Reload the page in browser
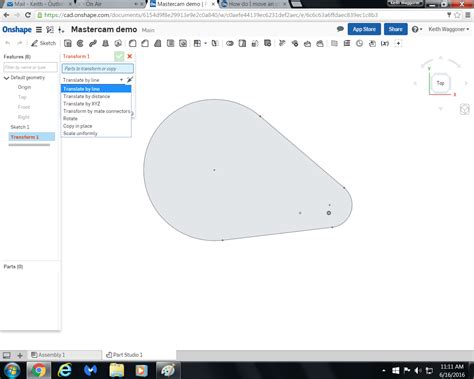Screen dimensions: 474x379 pos(28,15)
